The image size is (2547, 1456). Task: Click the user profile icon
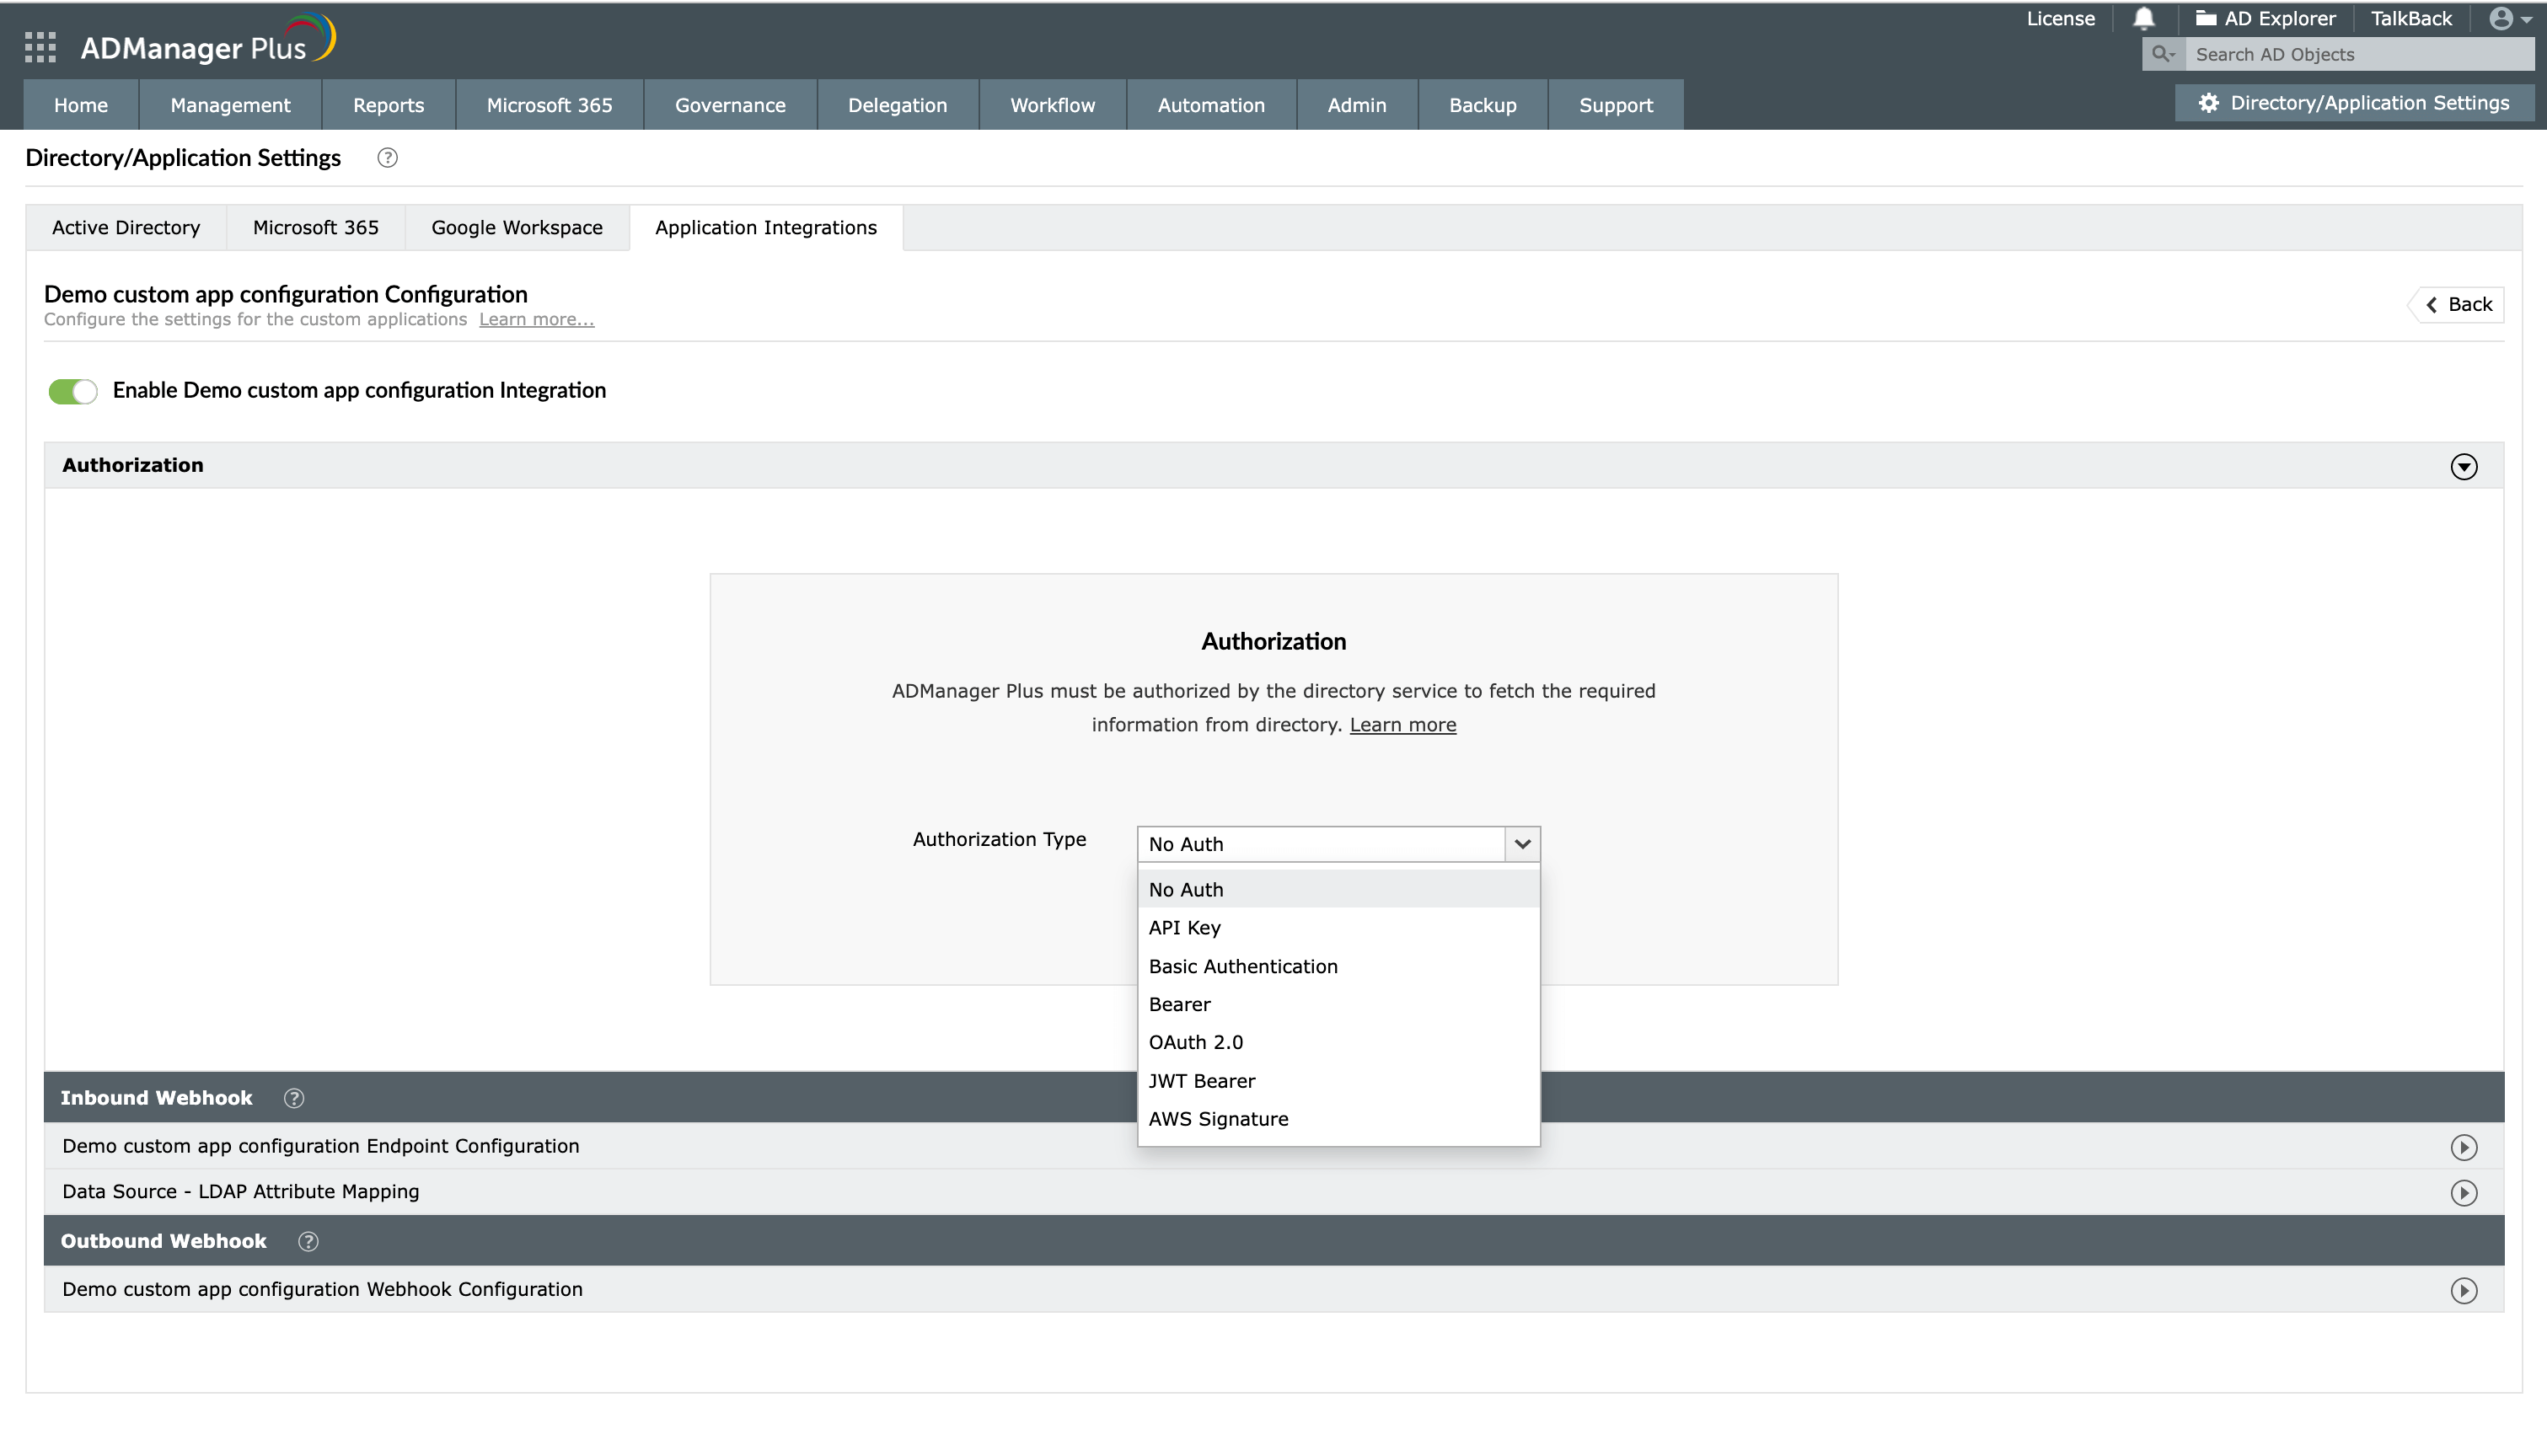coord(2502,18)
